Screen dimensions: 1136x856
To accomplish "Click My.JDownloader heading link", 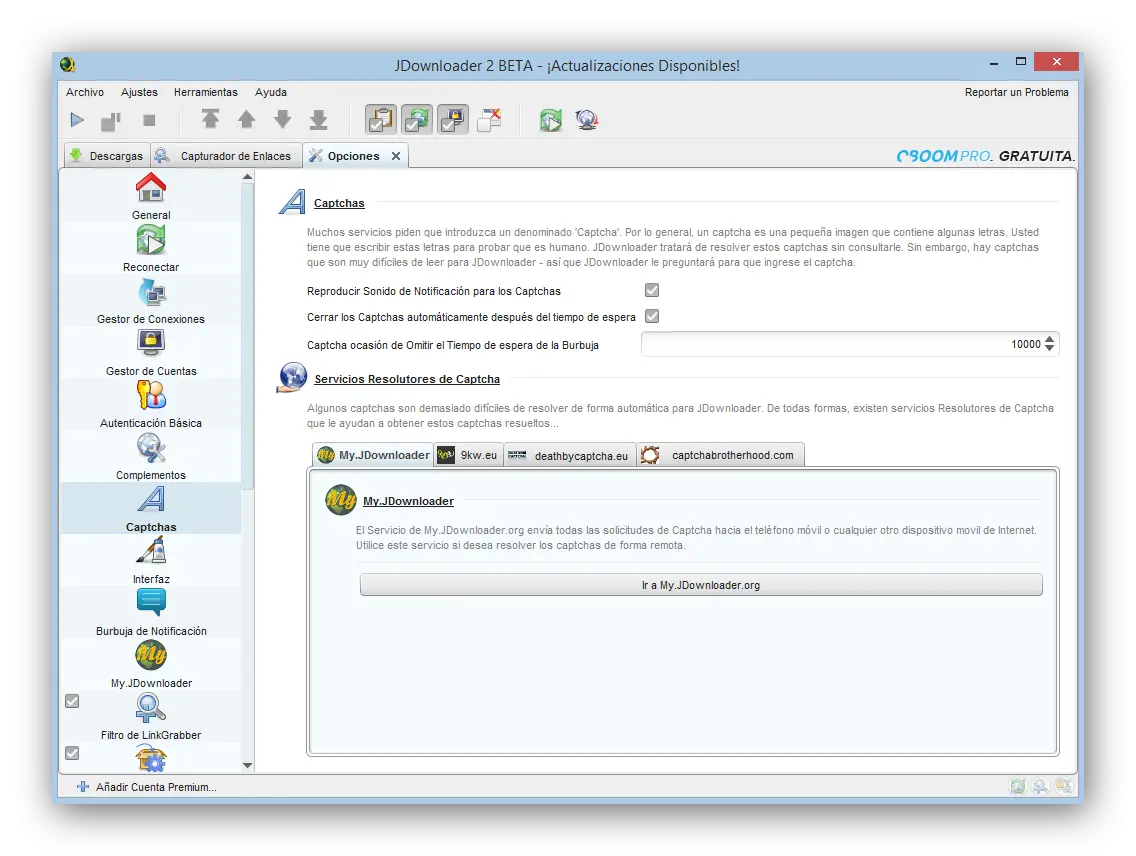I will [408, 501].
